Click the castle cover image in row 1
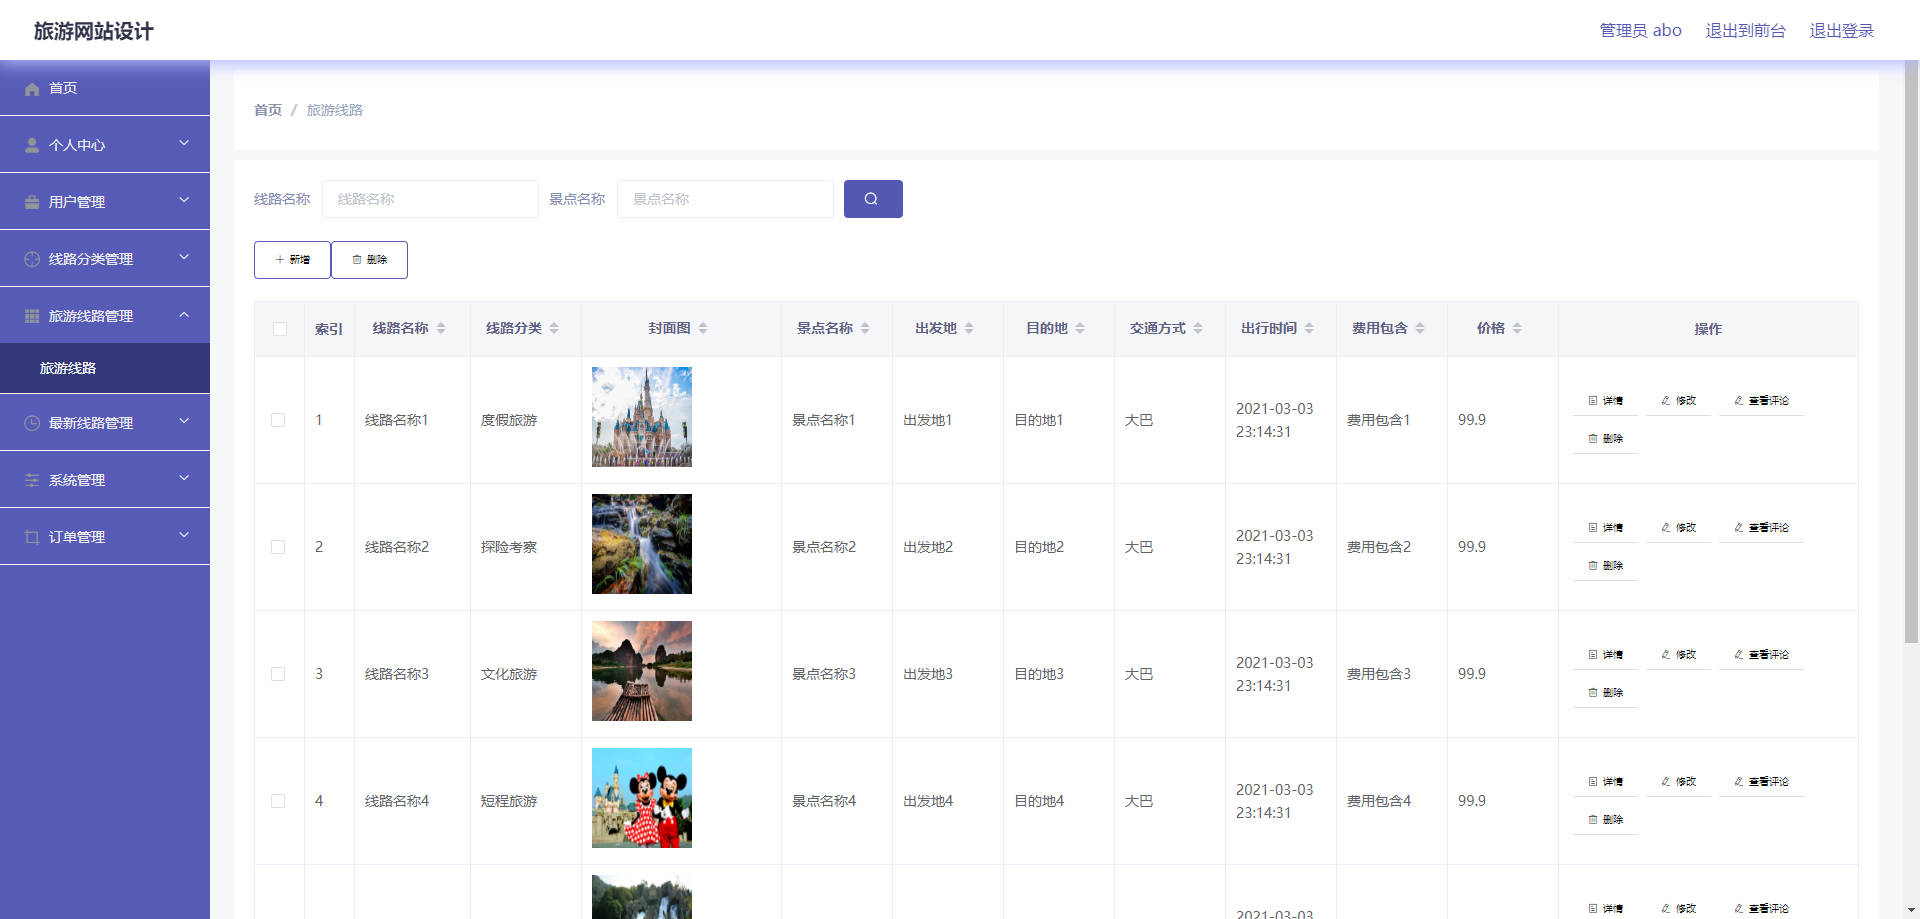This screenshot has width=1920, height=919. tap(642, 417)
